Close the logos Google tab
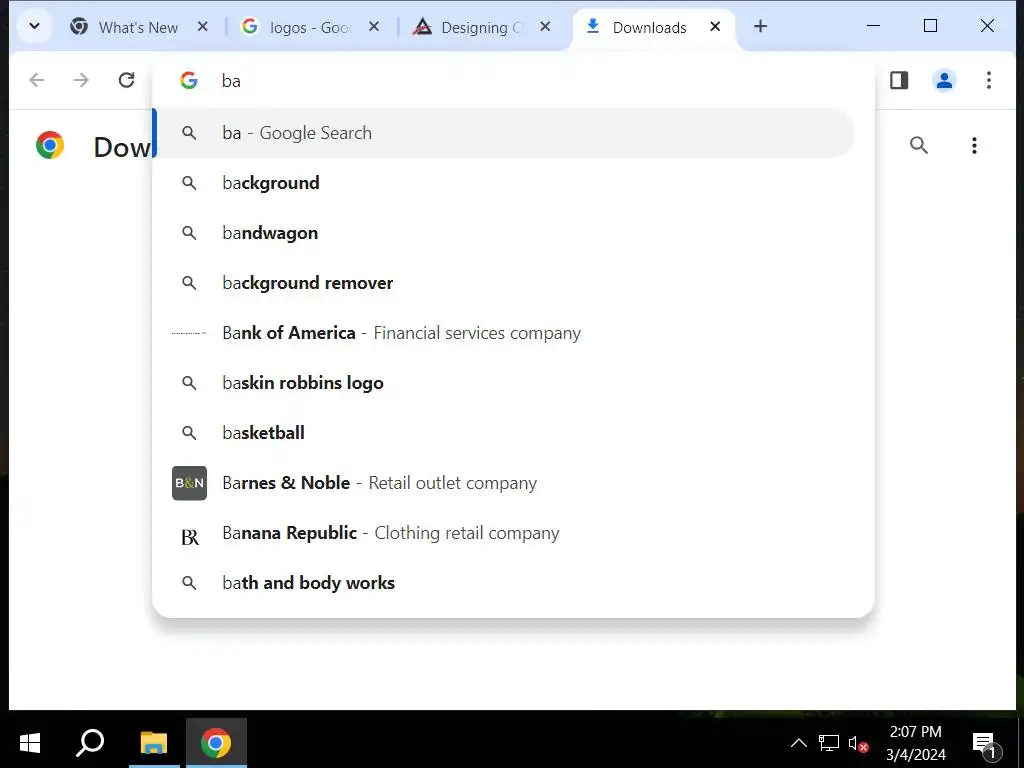Image resolution: width=1024 pixels, height=768 pixels. tap(374, 27)
